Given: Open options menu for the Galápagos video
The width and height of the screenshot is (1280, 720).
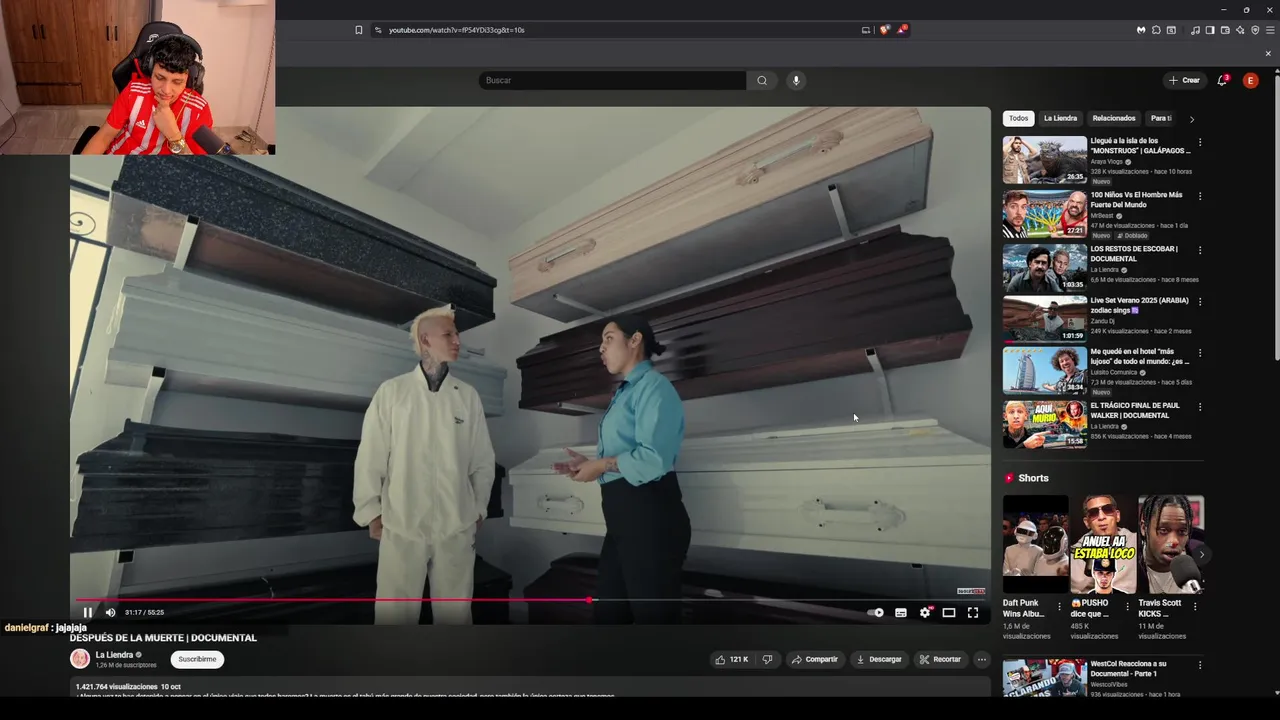Looking at the screenshot, I should (x=1200, y=143).
